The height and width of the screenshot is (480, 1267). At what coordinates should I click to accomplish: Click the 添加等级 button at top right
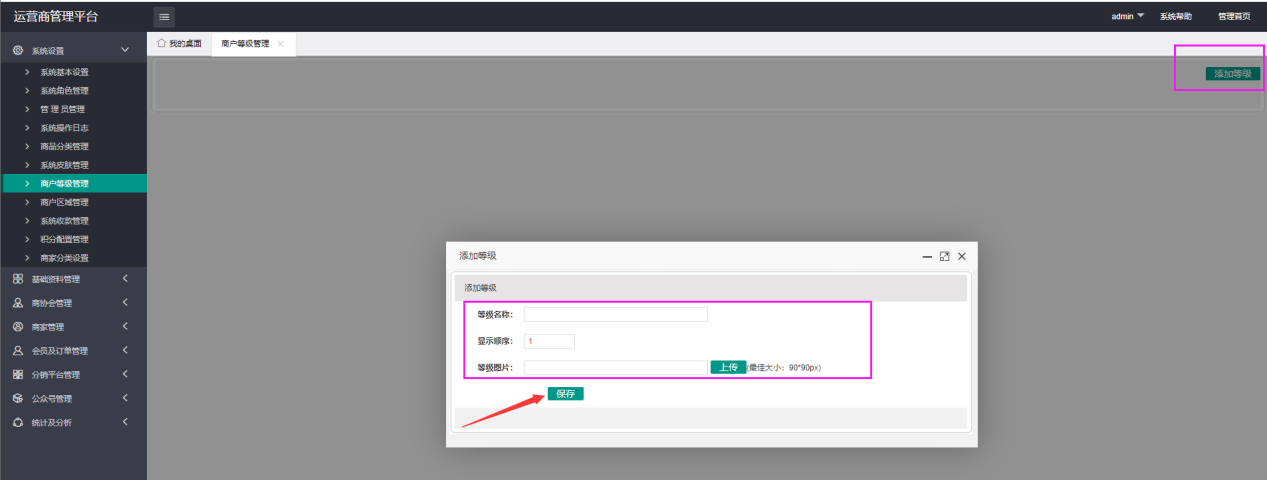tap(1232, 74)
